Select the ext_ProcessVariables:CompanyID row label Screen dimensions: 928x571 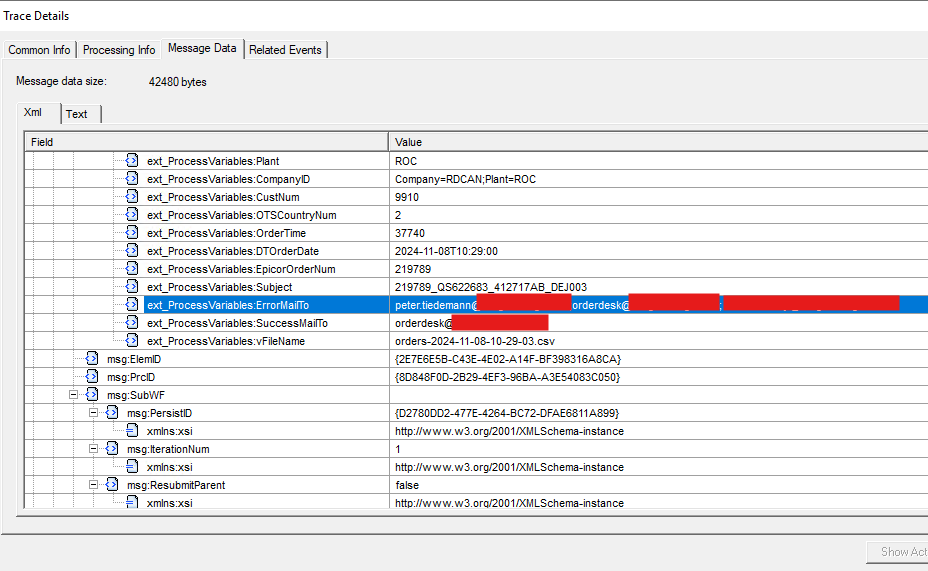point(228,179)
